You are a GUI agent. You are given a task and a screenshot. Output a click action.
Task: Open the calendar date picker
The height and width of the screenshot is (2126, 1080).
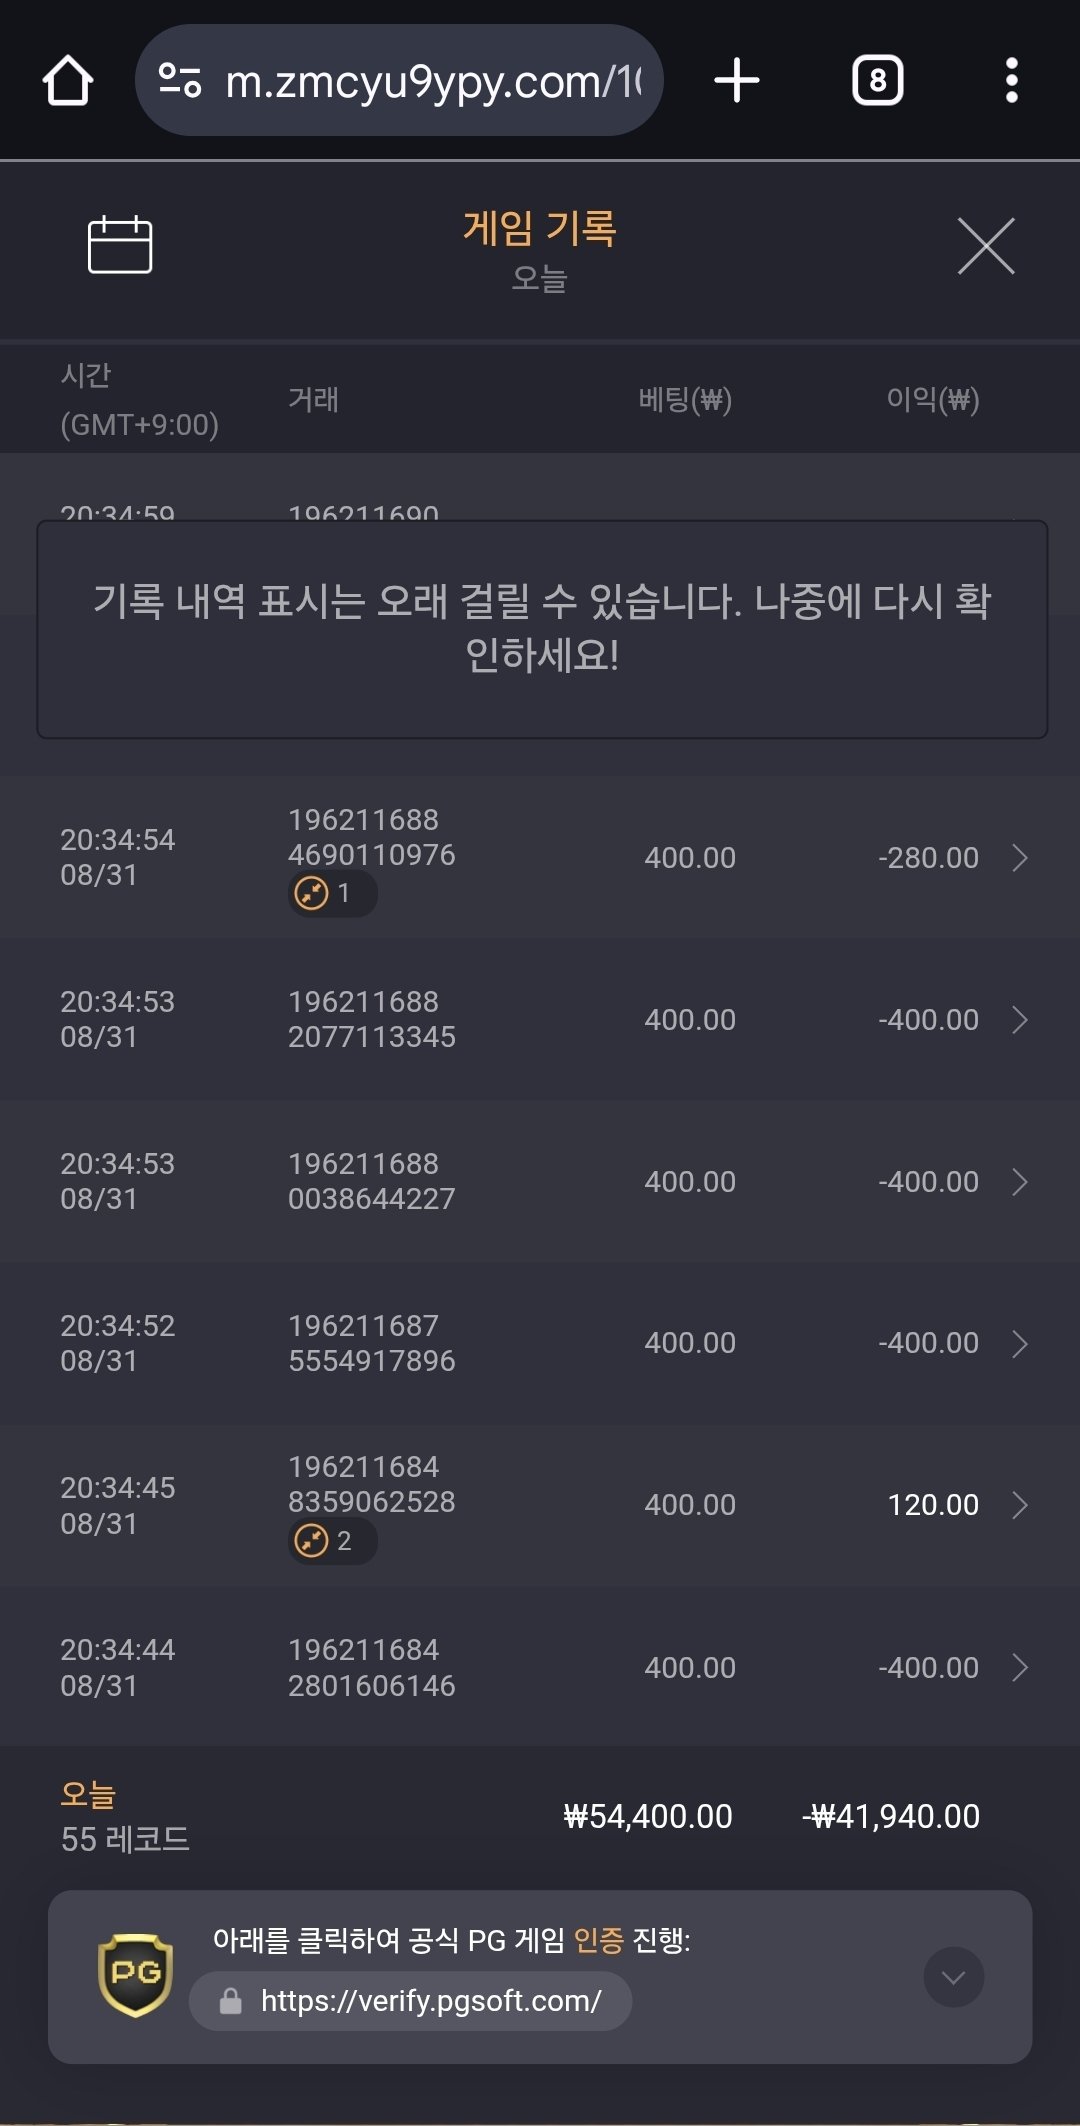click(120, 244)
